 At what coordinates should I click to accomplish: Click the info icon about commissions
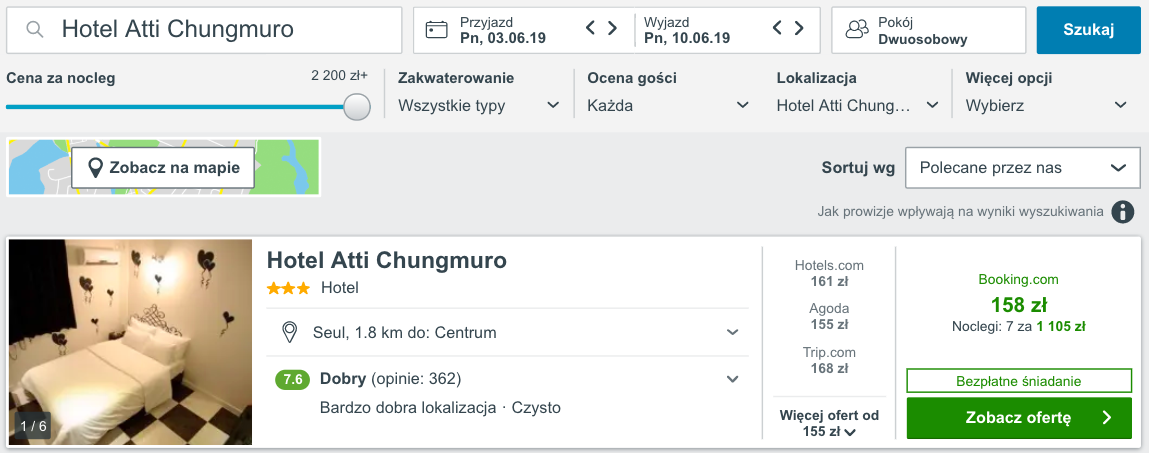pos(1123,212)
